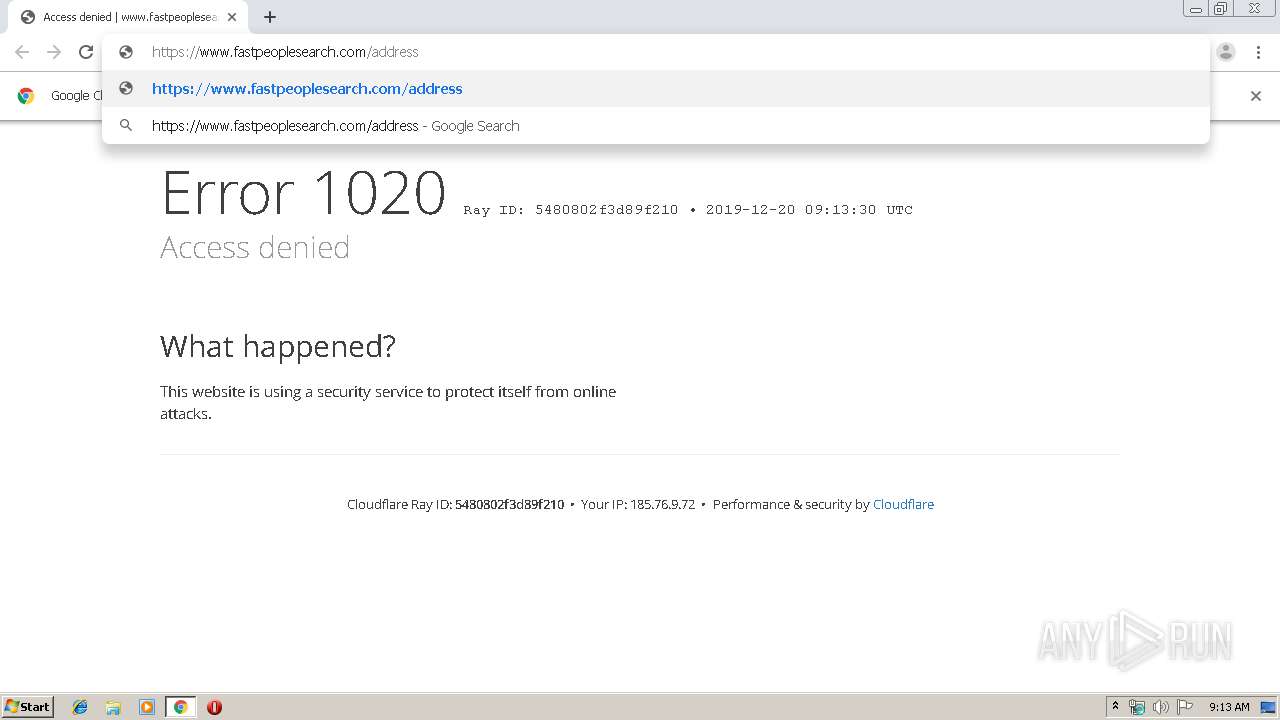Switch to Chrome taskbar button

pyautogui.click(x=180, y=707)
